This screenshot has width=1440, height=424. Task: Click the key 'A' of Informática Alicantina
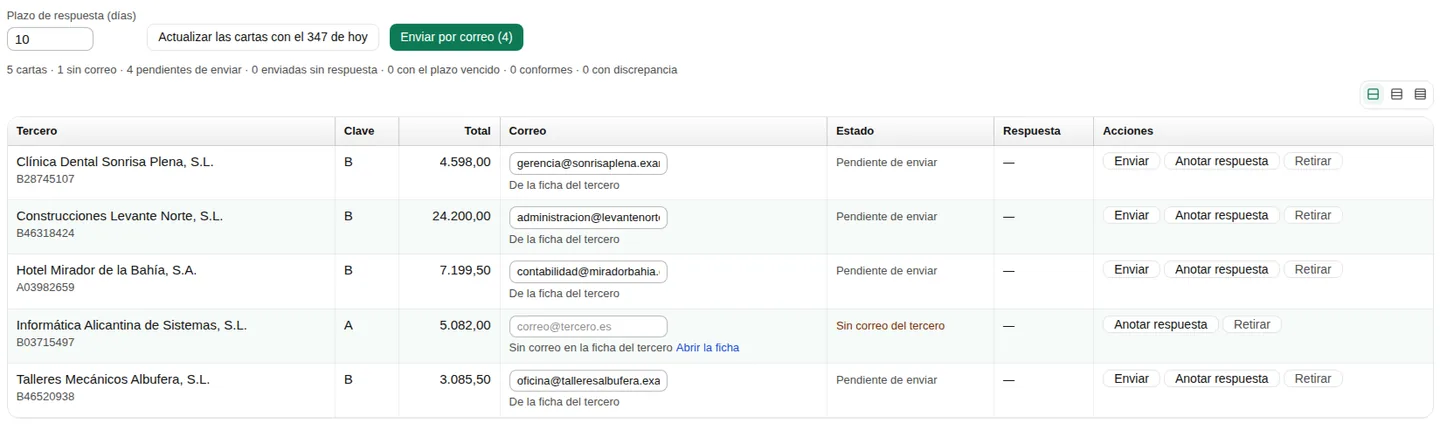click(x=348, y=325)
